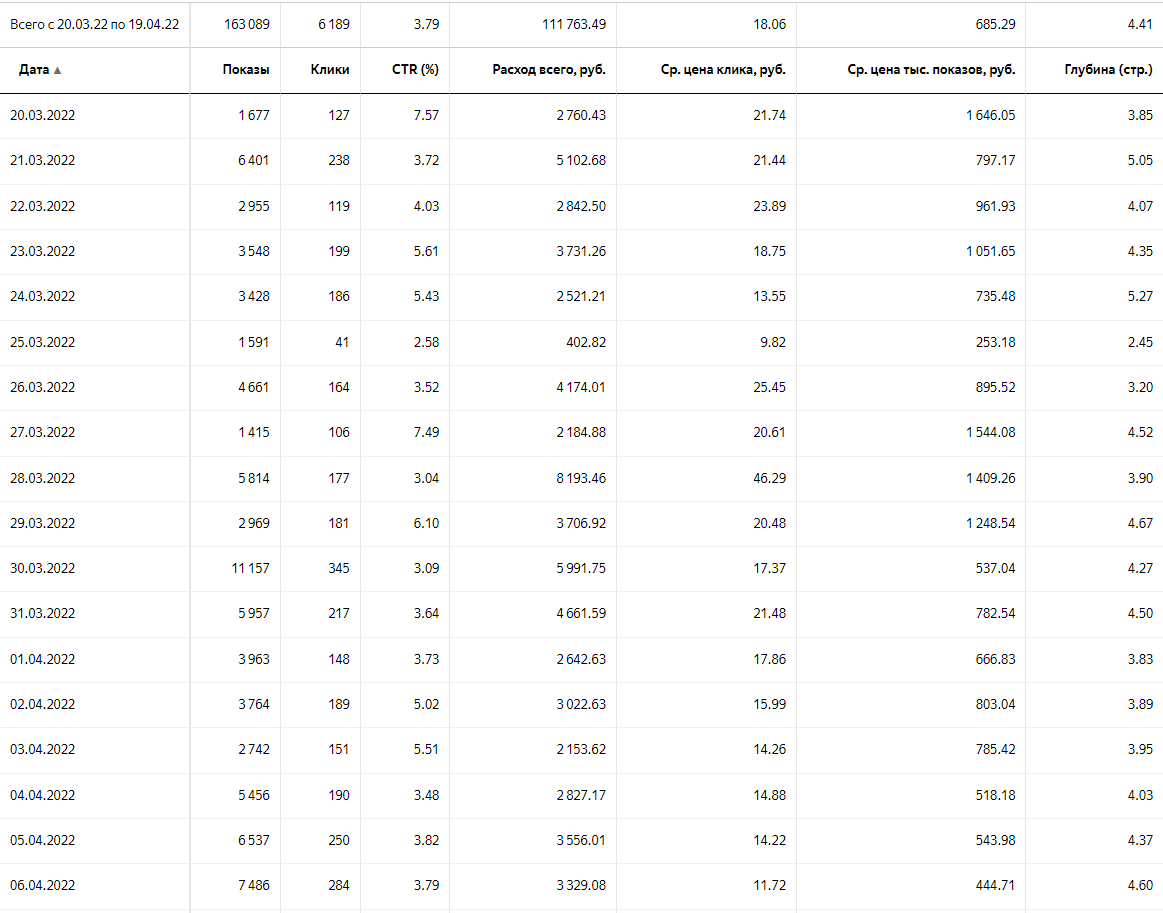Click the Дата column header label
The image size is (1163, 913).
pyautogui.click(x=34, y=70)
